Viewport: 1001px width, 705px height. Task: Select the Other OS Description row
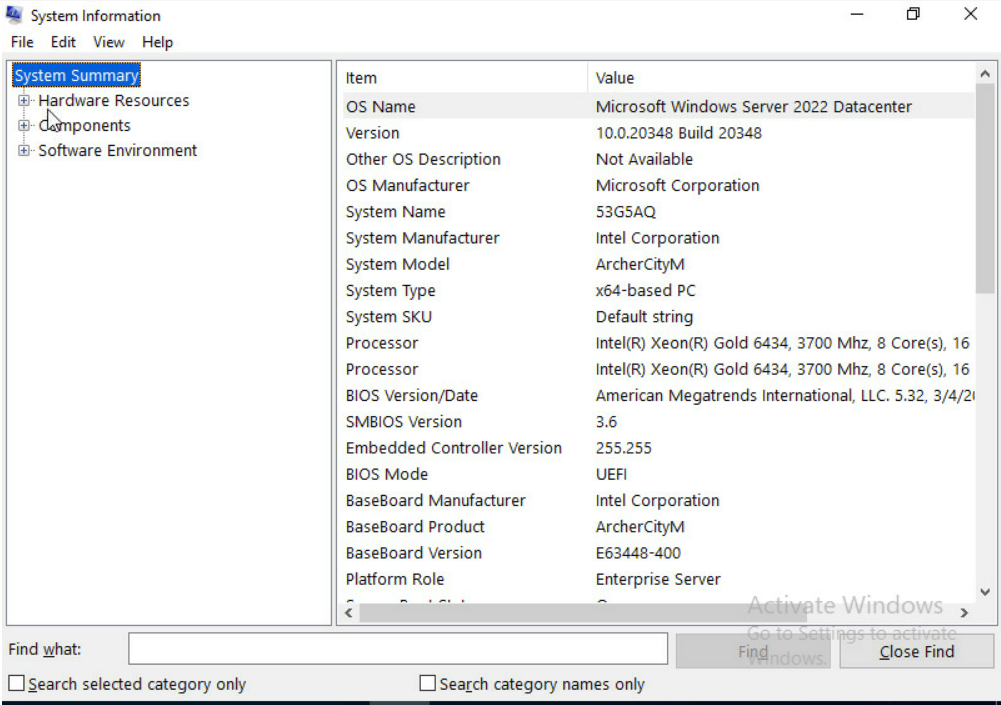tap(658, 159)
